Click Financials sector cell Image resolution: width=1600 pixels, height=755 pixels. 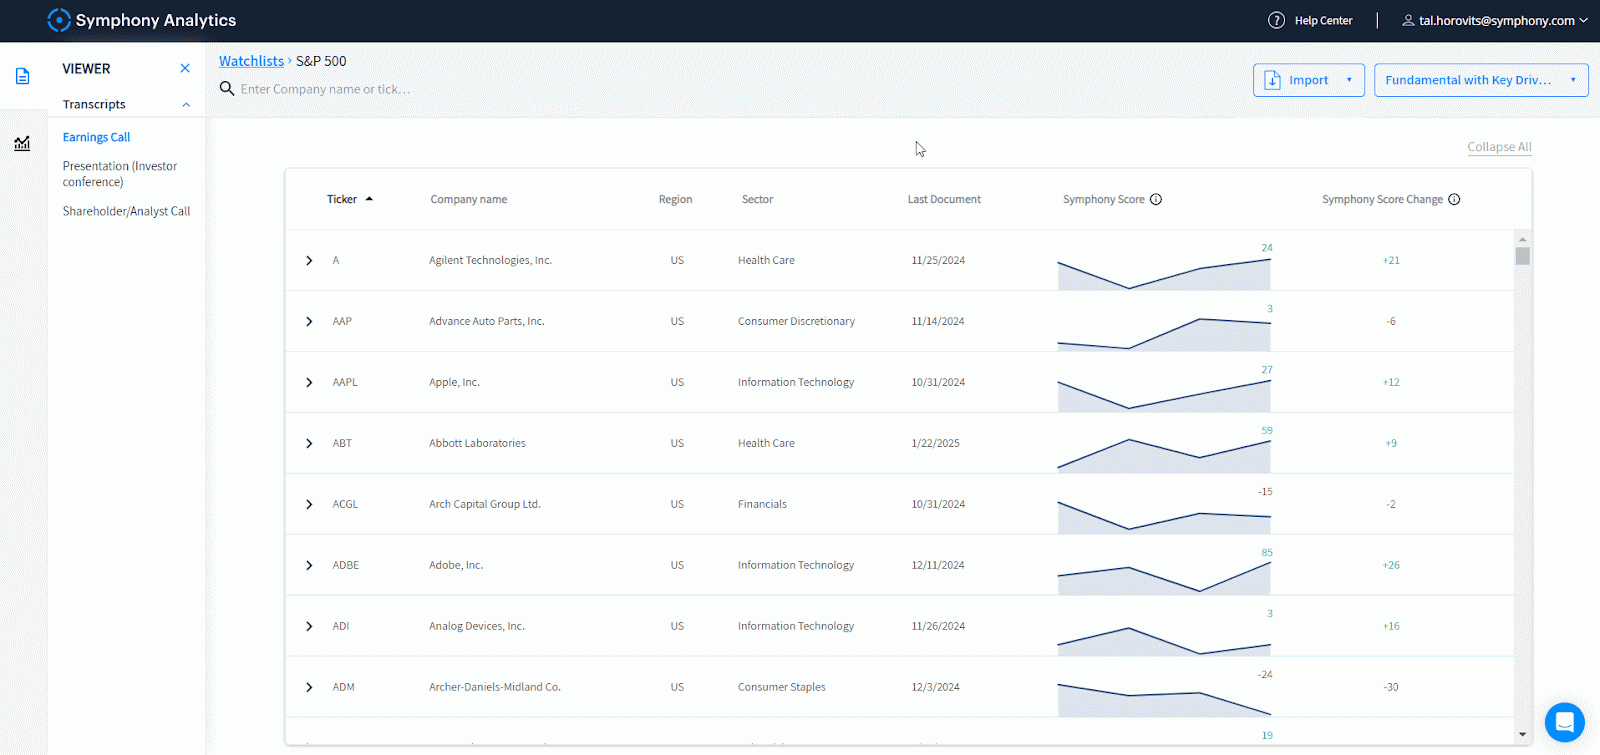point(762,504)
